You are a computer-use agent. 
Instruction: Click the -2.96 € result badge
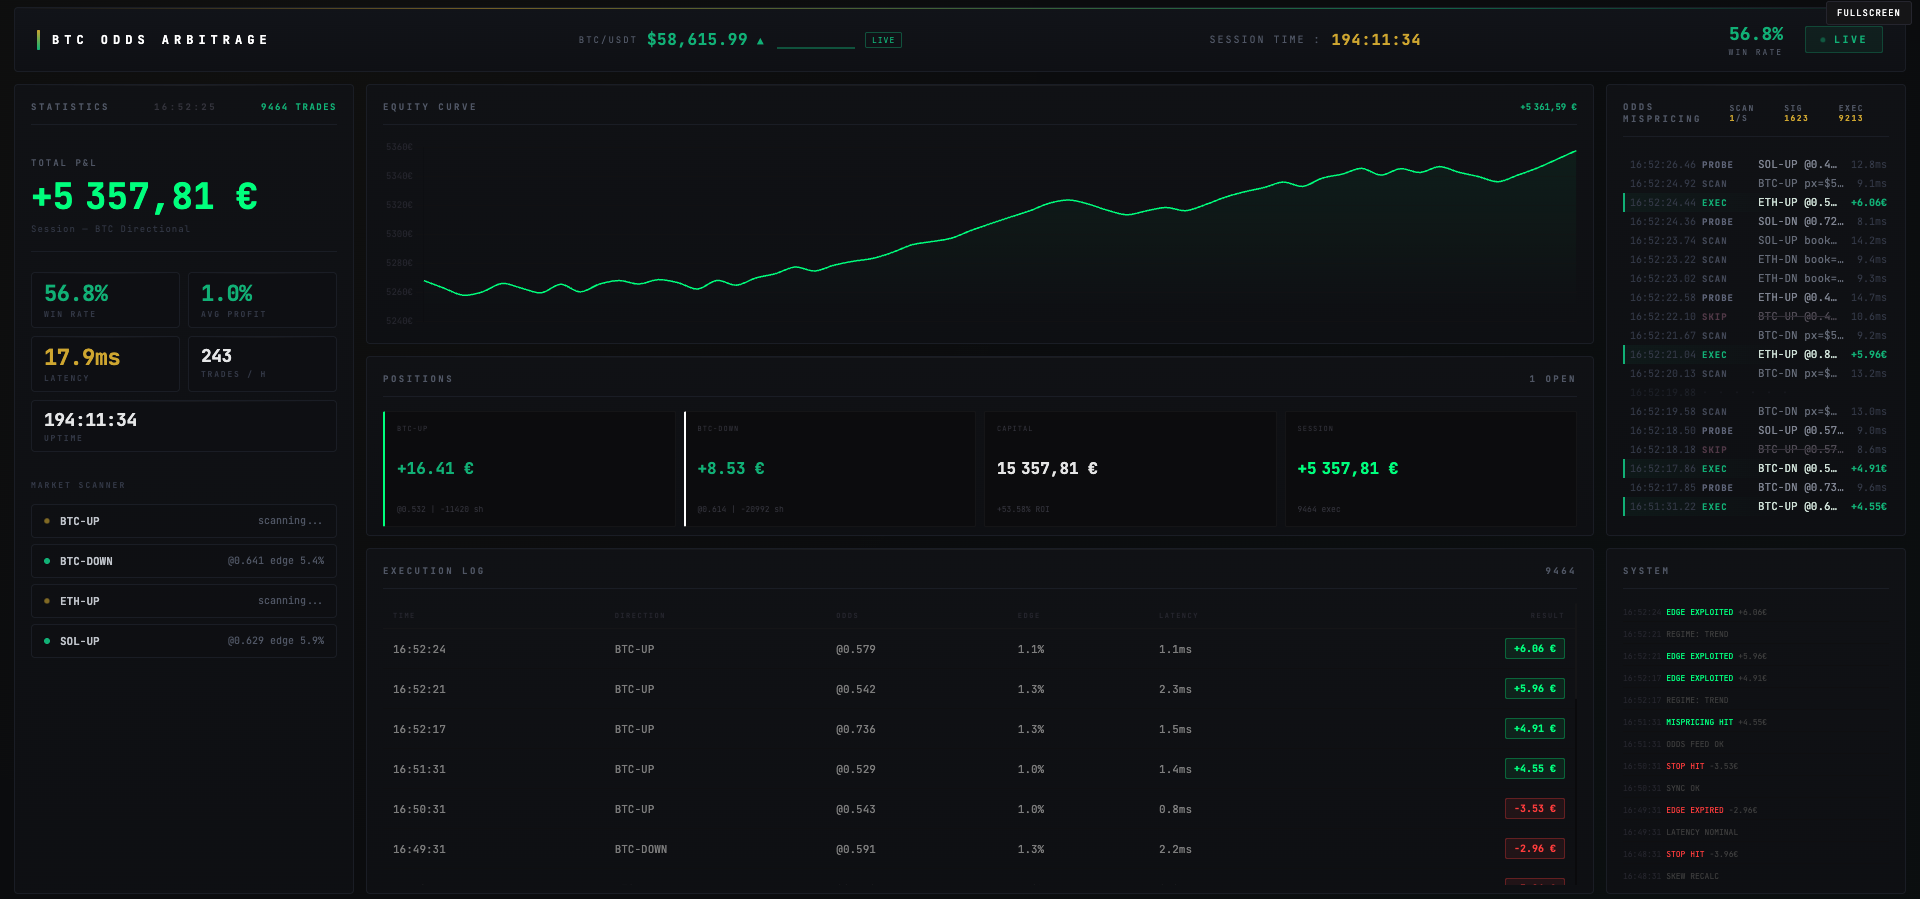[1535, 849]
